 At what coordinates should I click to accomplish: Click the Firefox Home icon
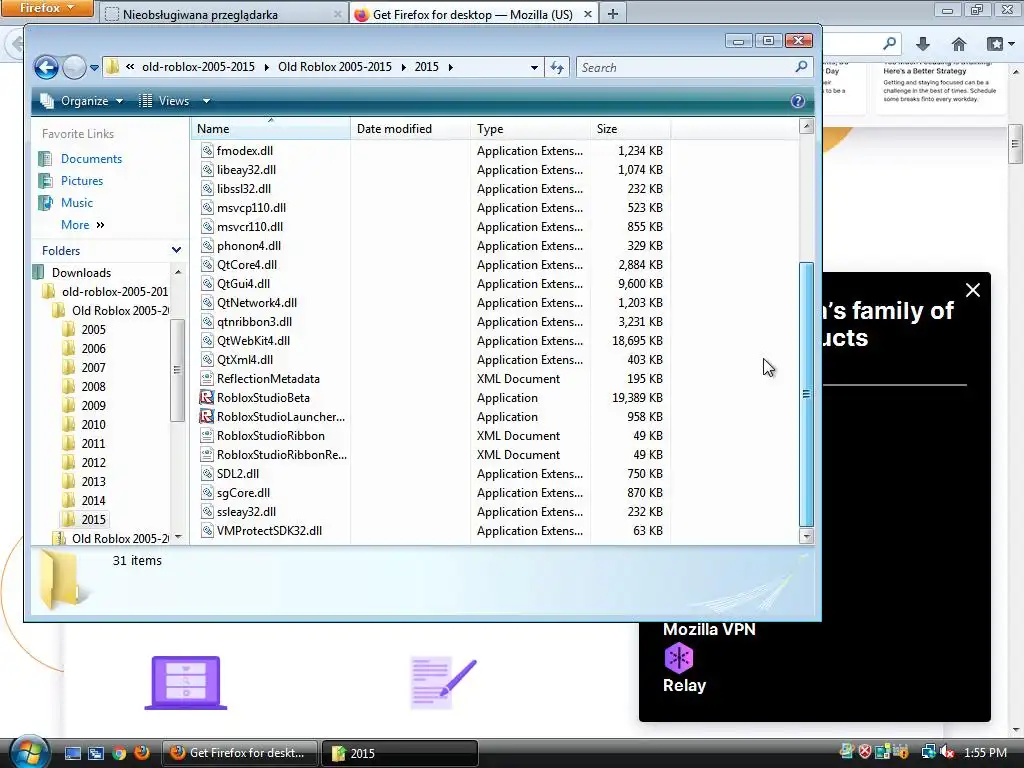959,44
